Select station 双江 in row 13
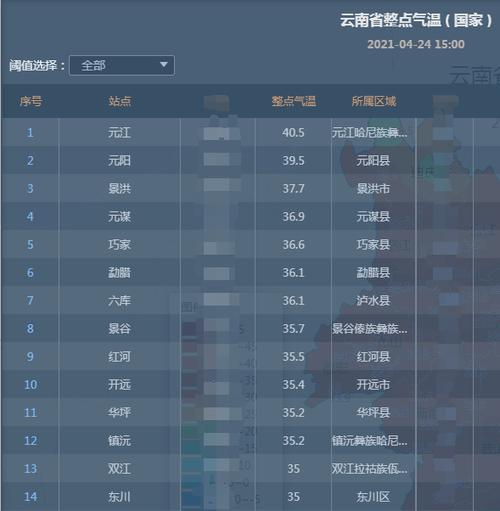500x511 pixels. (119, 469)
